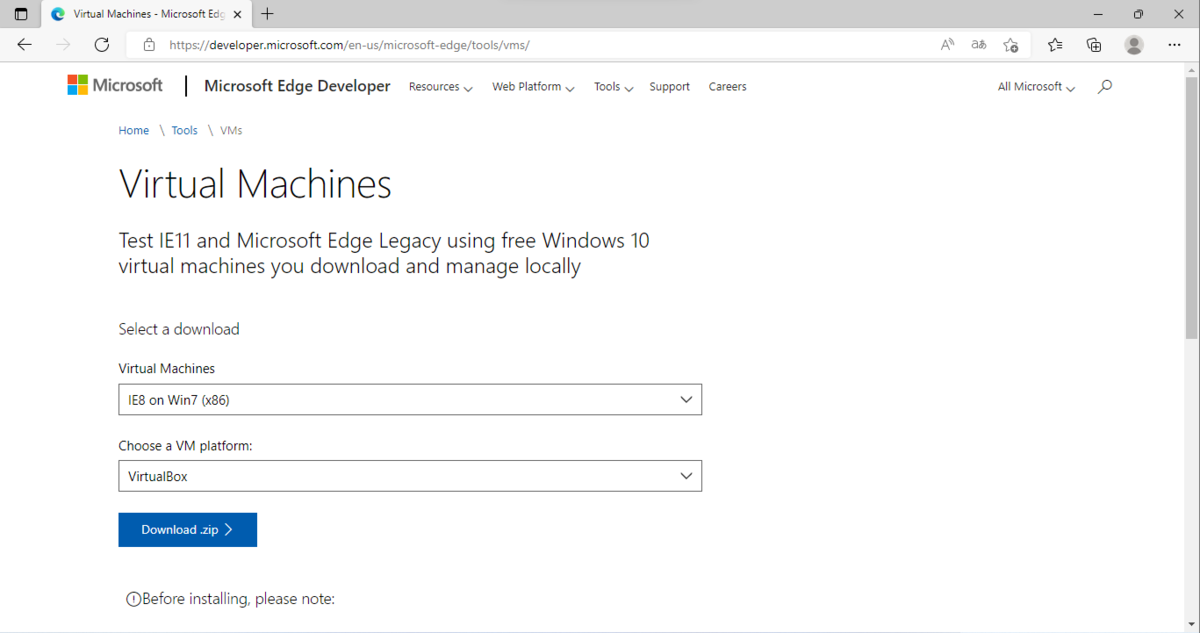Screen dimensions: 1200x633
Task: Open the user profile avatar icon
Action: [x=1134, y=45]
